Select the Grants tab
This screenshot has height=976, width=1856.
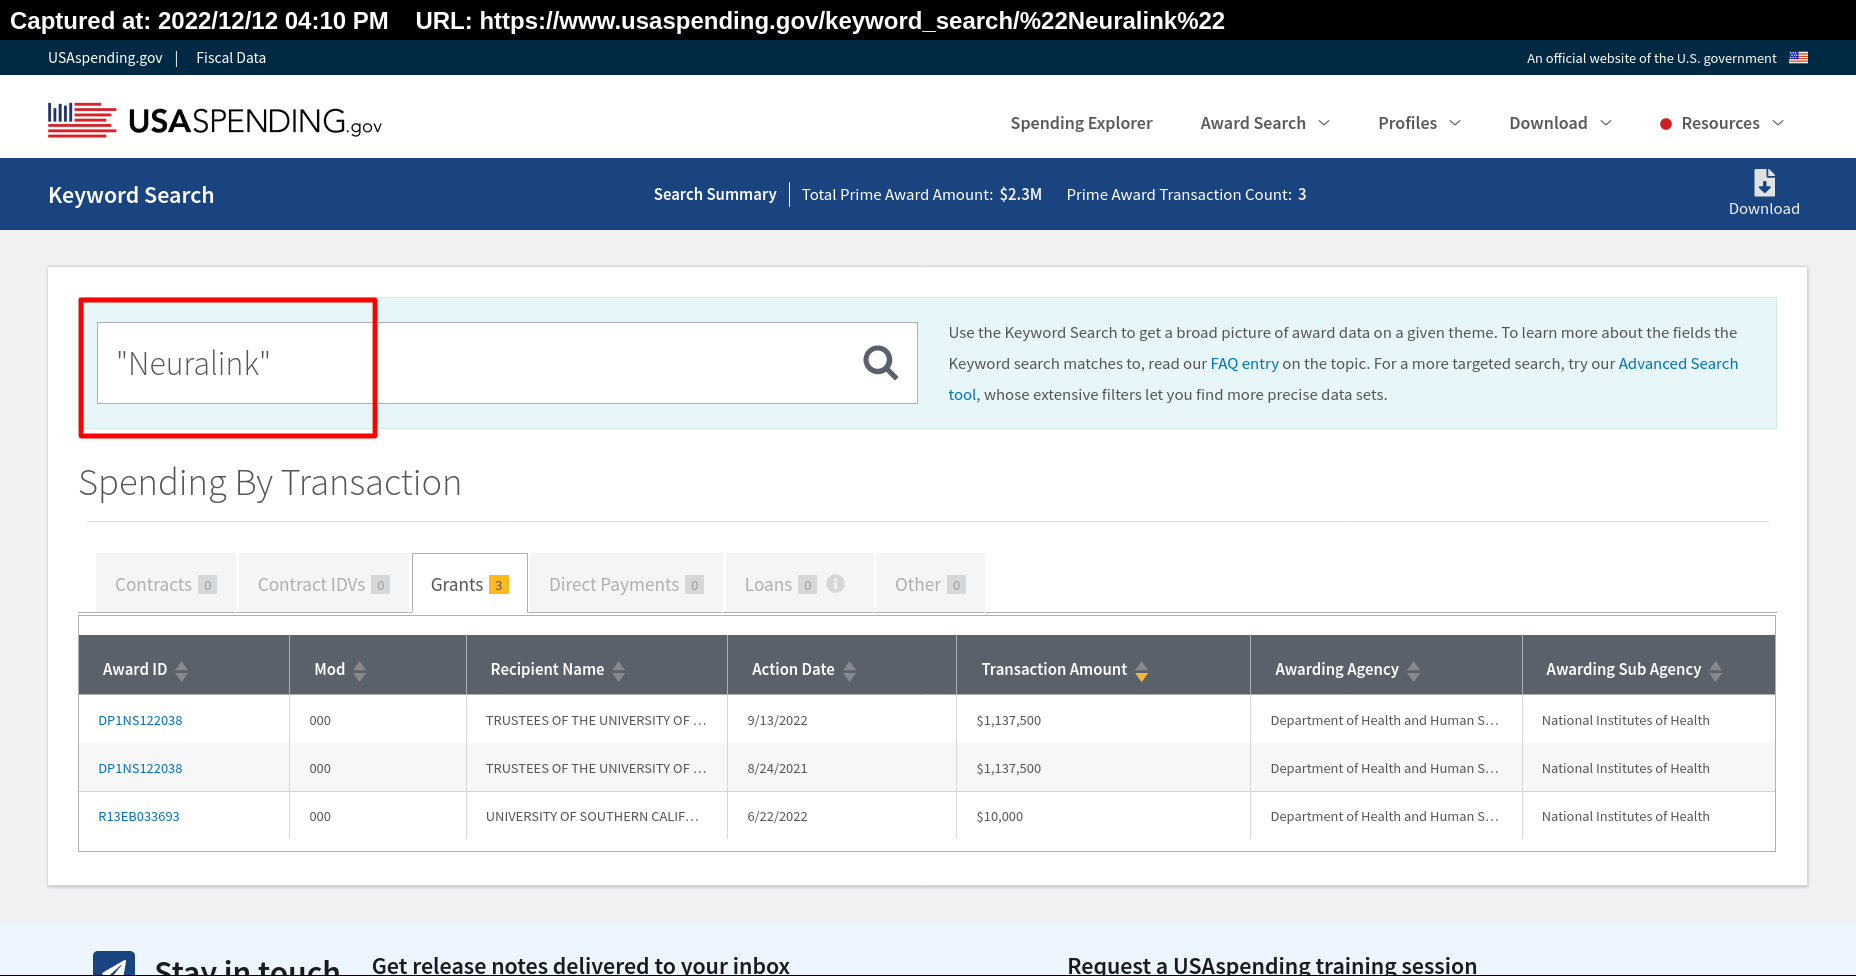coord(470,583)
